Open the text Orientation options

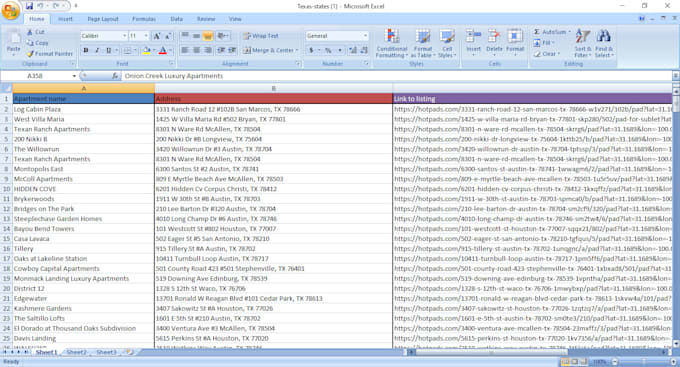223,36
